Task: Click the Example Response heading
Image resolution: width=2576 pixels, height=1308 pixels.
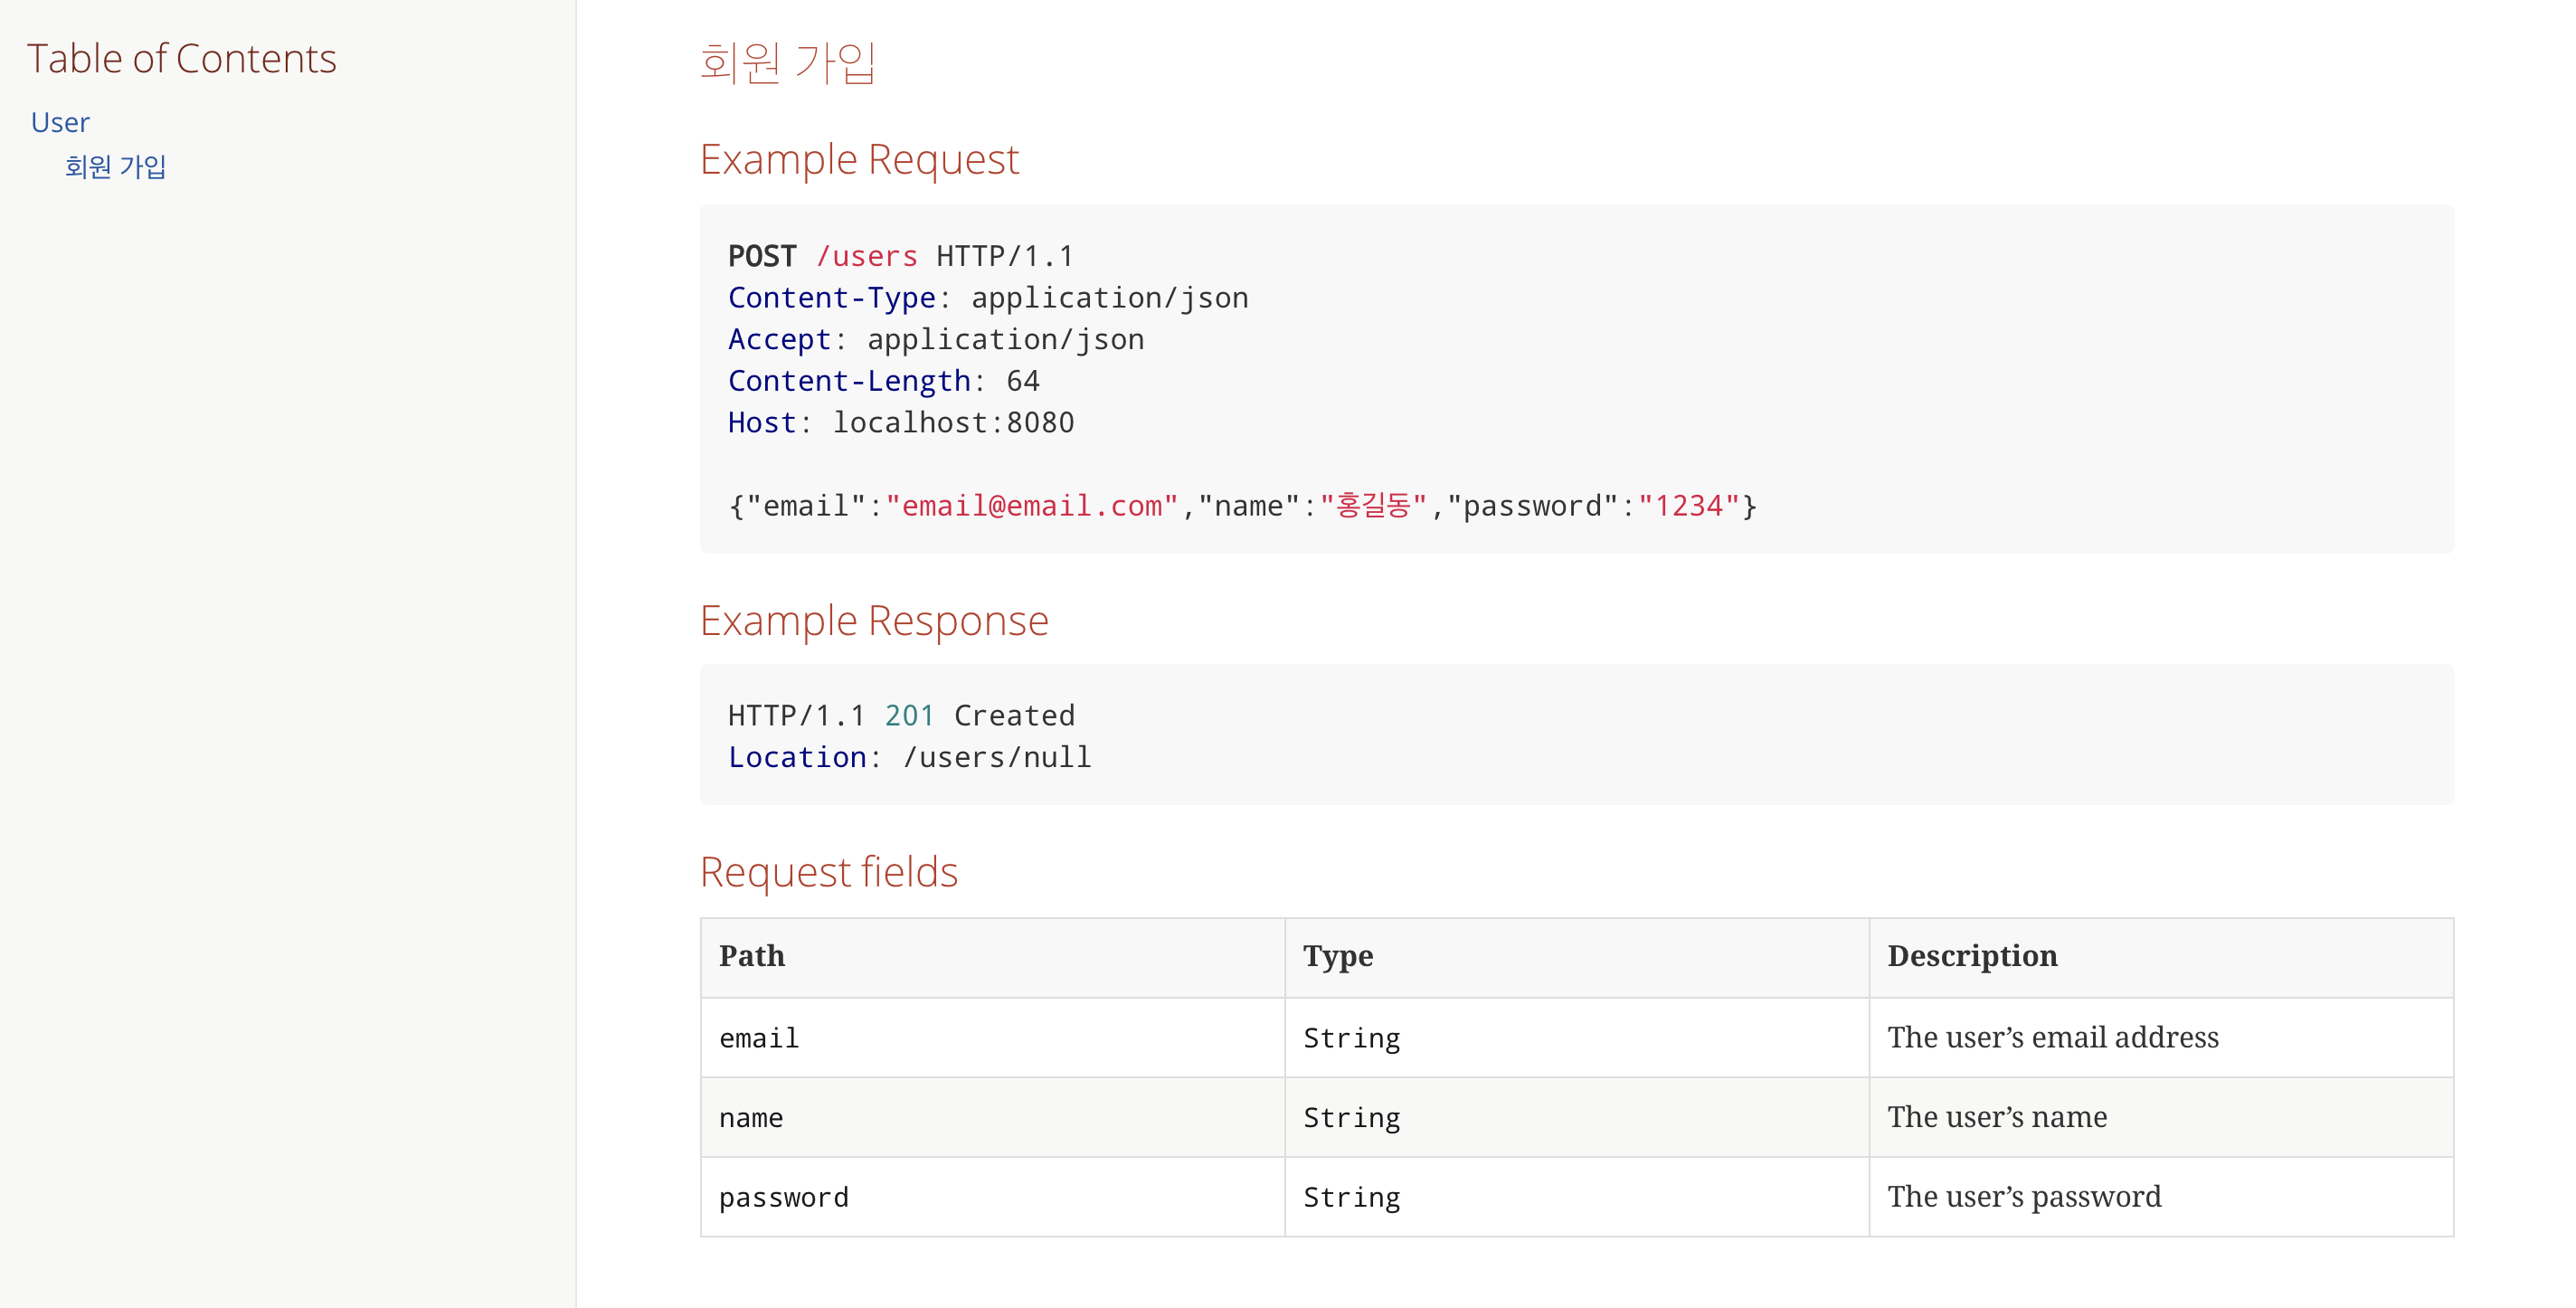Action: 874,620
